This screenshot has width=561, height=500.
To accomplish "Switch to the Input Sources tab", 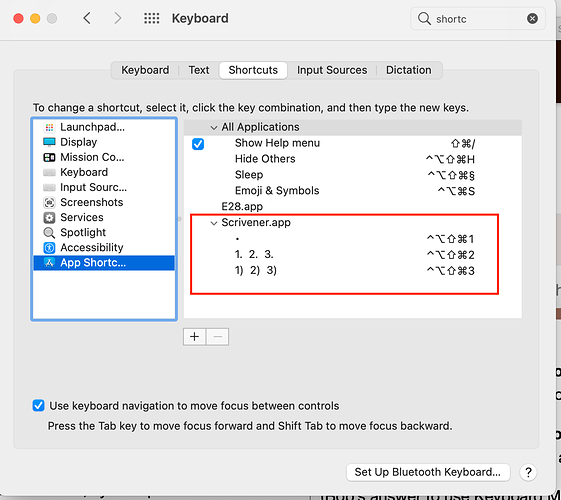I will click(332, 70).
